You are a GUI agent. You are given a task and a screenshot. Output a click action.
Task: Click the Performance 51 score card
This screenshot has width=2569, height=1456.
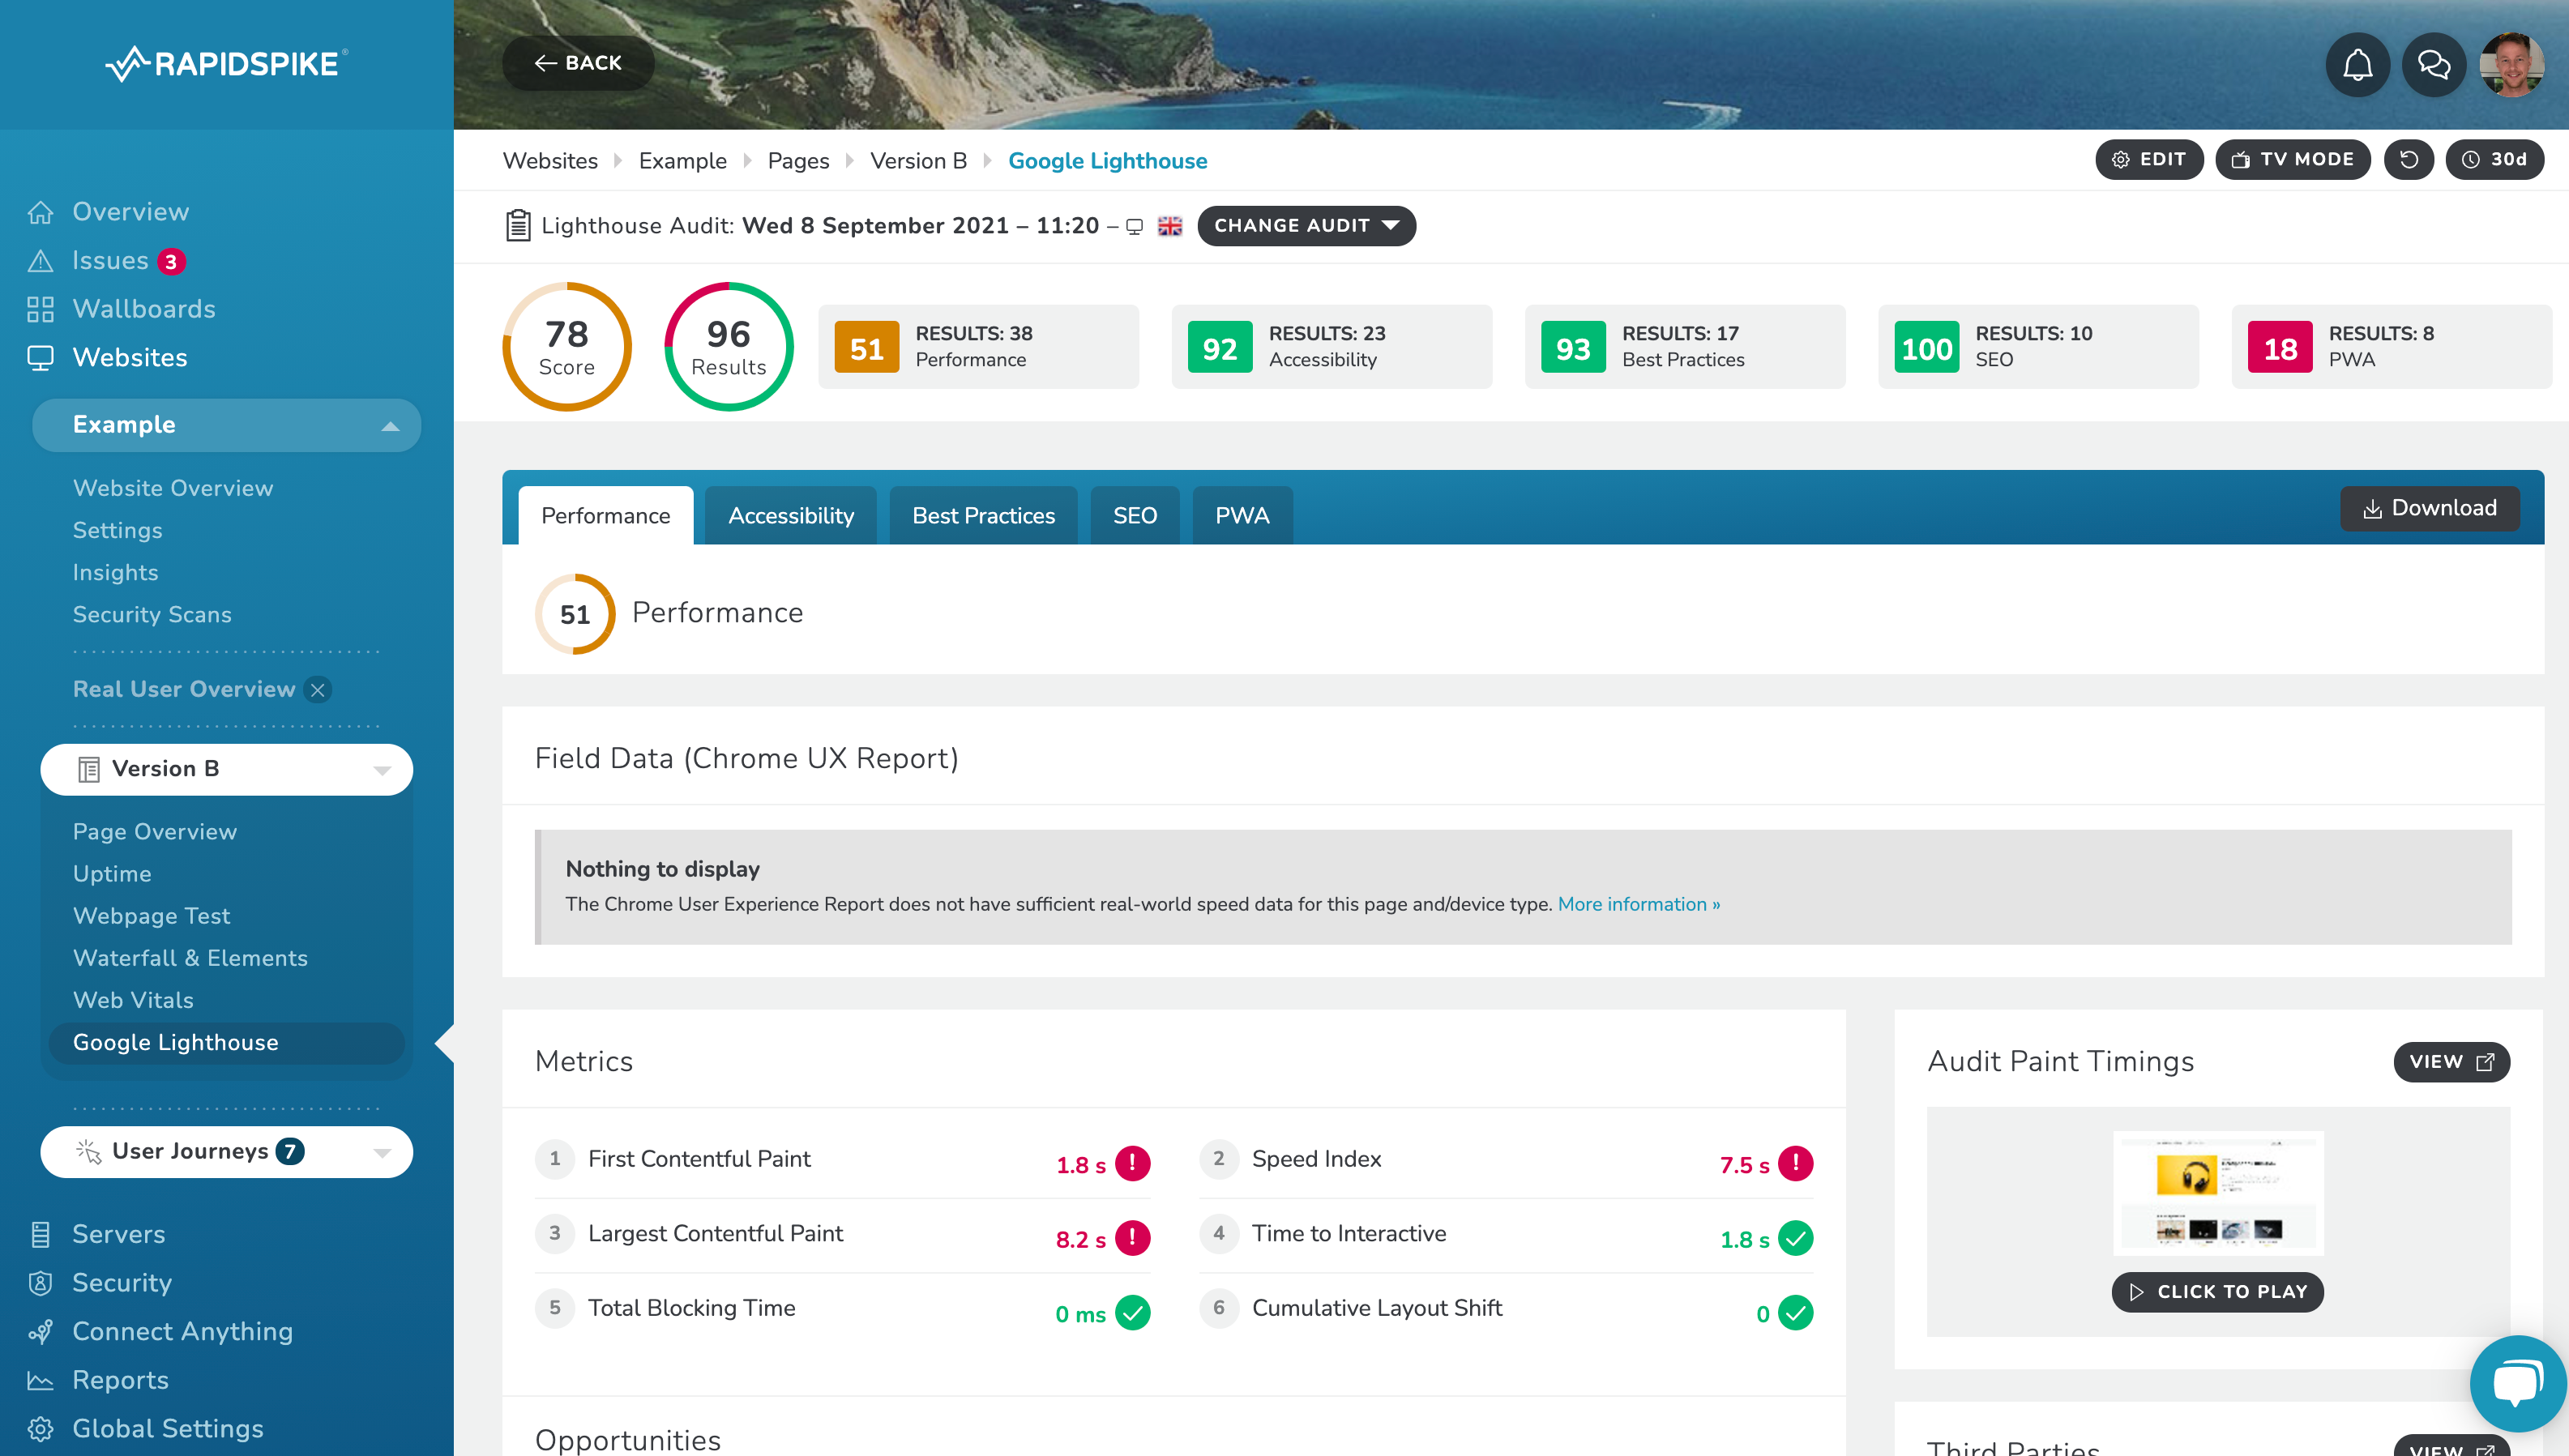pyautogui.click(x=978, y=347)
